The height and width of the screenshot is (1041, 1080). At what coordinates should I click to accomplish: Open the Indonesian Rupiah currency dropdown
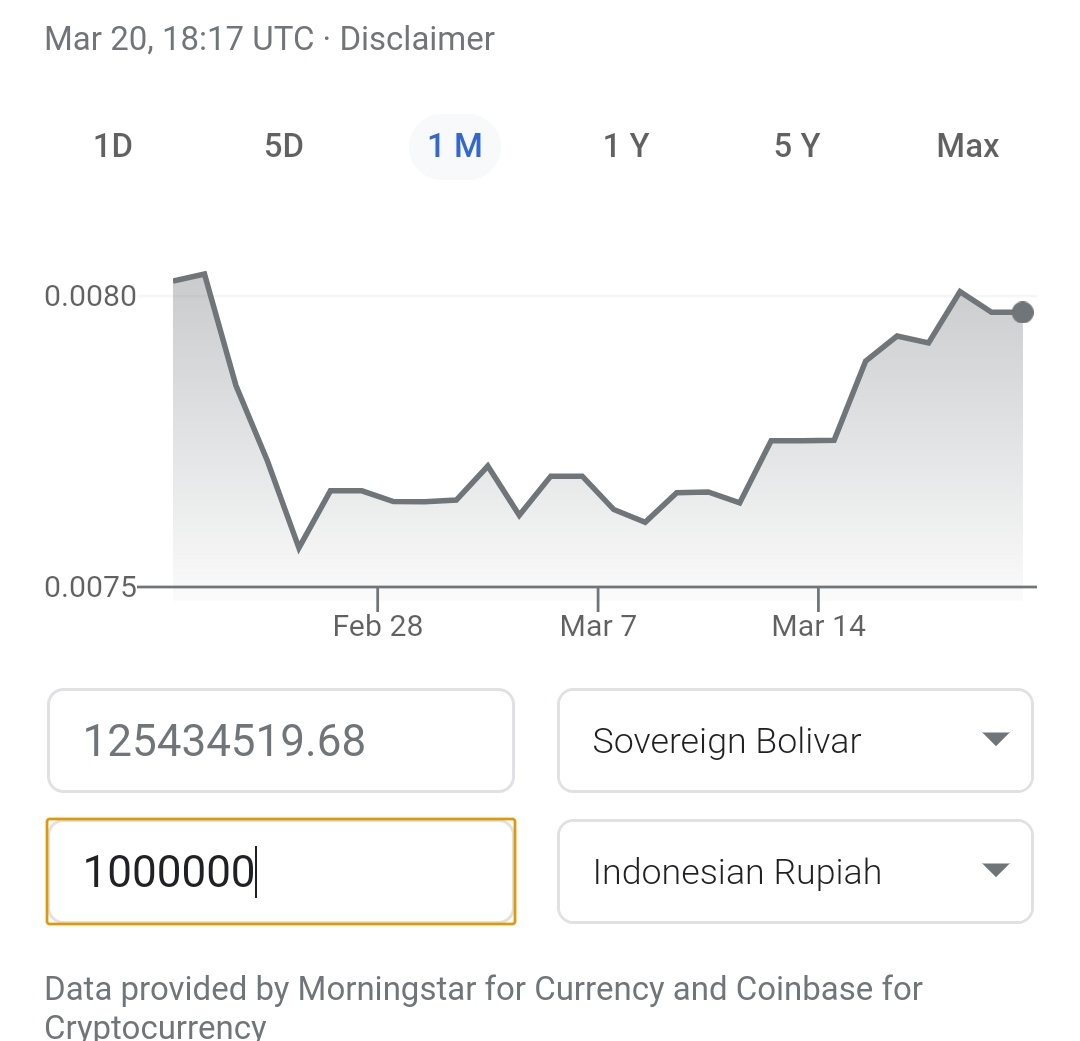[x=796, y=872]
